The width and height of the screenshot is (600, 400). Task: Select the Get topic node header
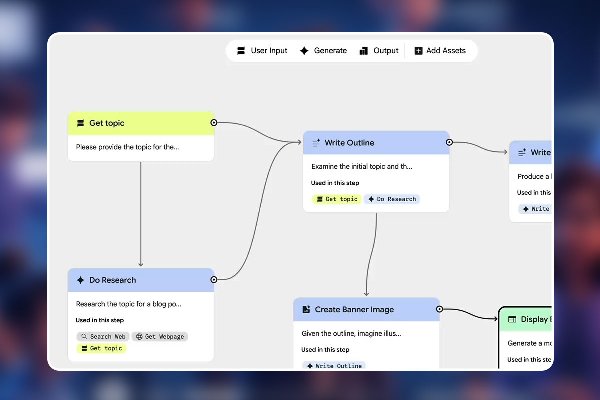pos(141,123)
